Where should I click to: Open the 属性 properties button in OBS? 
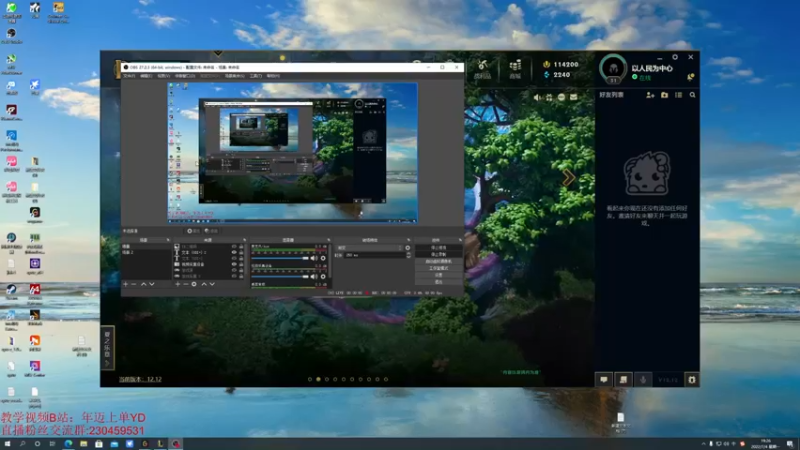click(x=193, y=231)
